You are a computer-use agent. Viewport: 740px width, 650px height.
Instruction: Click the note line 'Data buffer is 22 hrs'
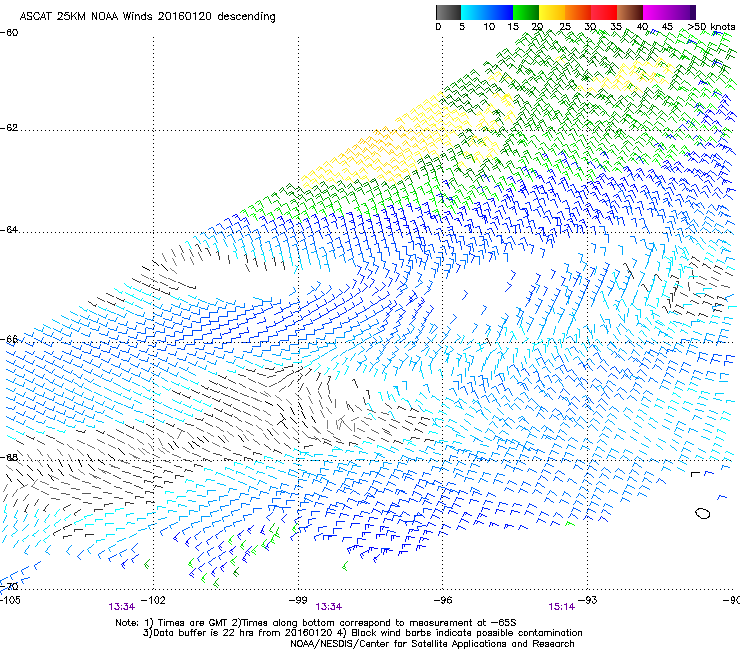362,633
